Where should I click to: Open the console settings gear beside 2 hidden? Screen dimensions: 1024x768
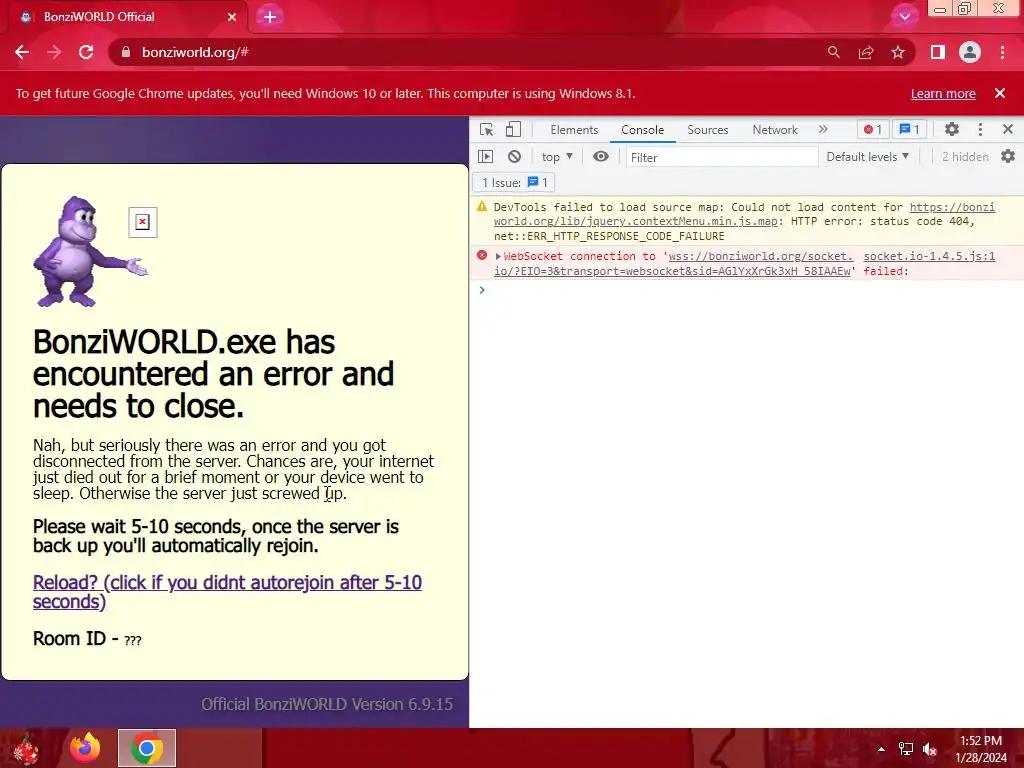1008,157
